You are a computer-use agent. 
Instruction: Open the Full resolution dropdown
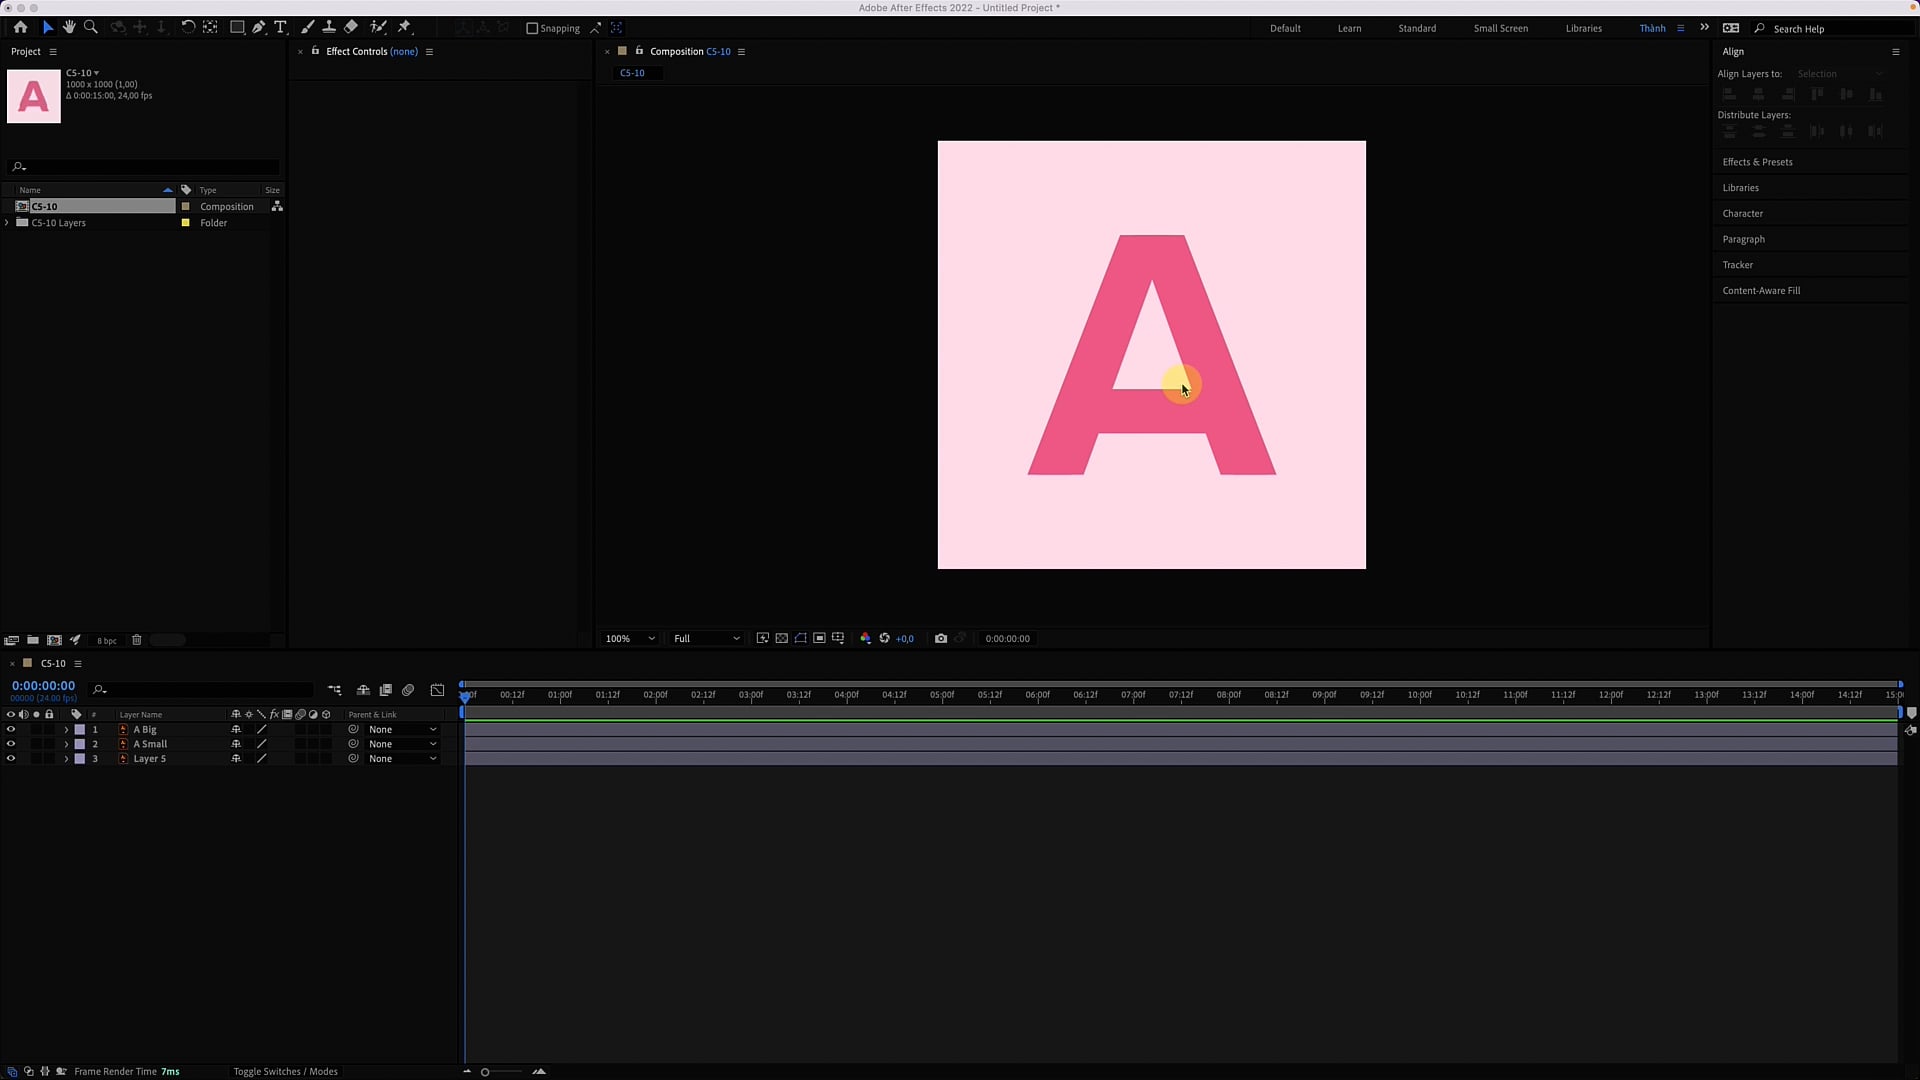click(x=706, y=638)
